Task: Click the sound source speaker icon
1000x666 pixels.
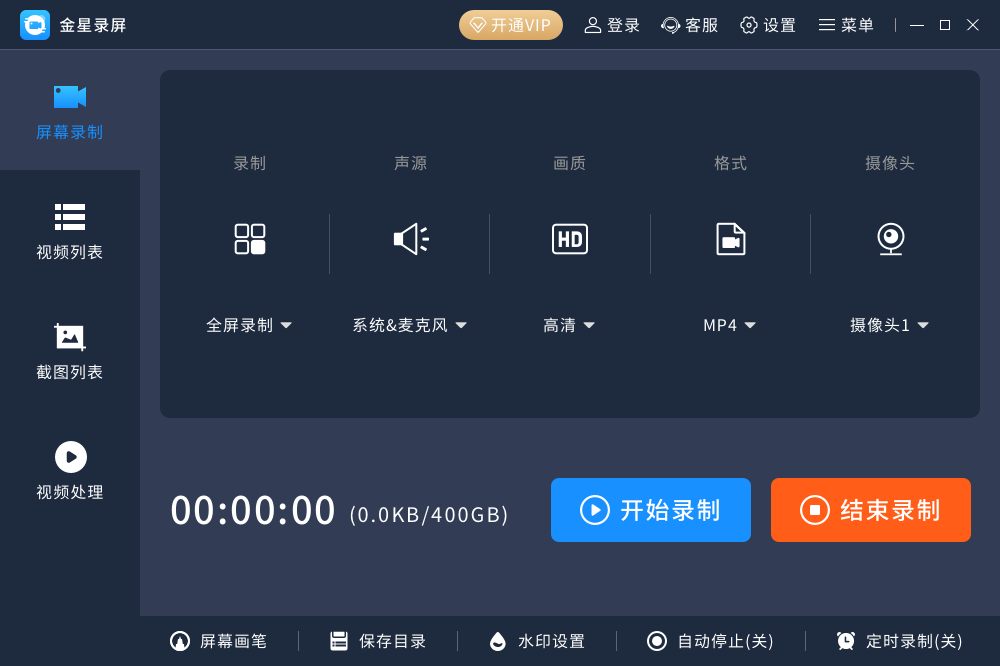Action: tap(410, 239)
